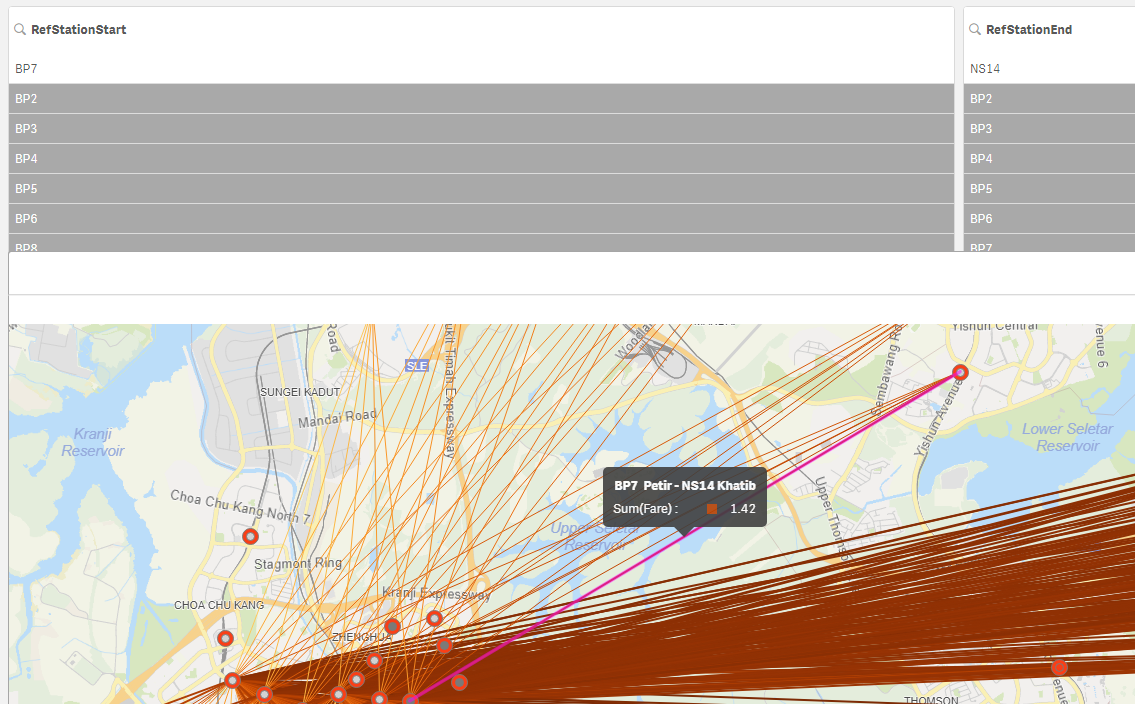Click the search icon in RefStationEnd pane
1135x704 pixels.
(973, 29)
